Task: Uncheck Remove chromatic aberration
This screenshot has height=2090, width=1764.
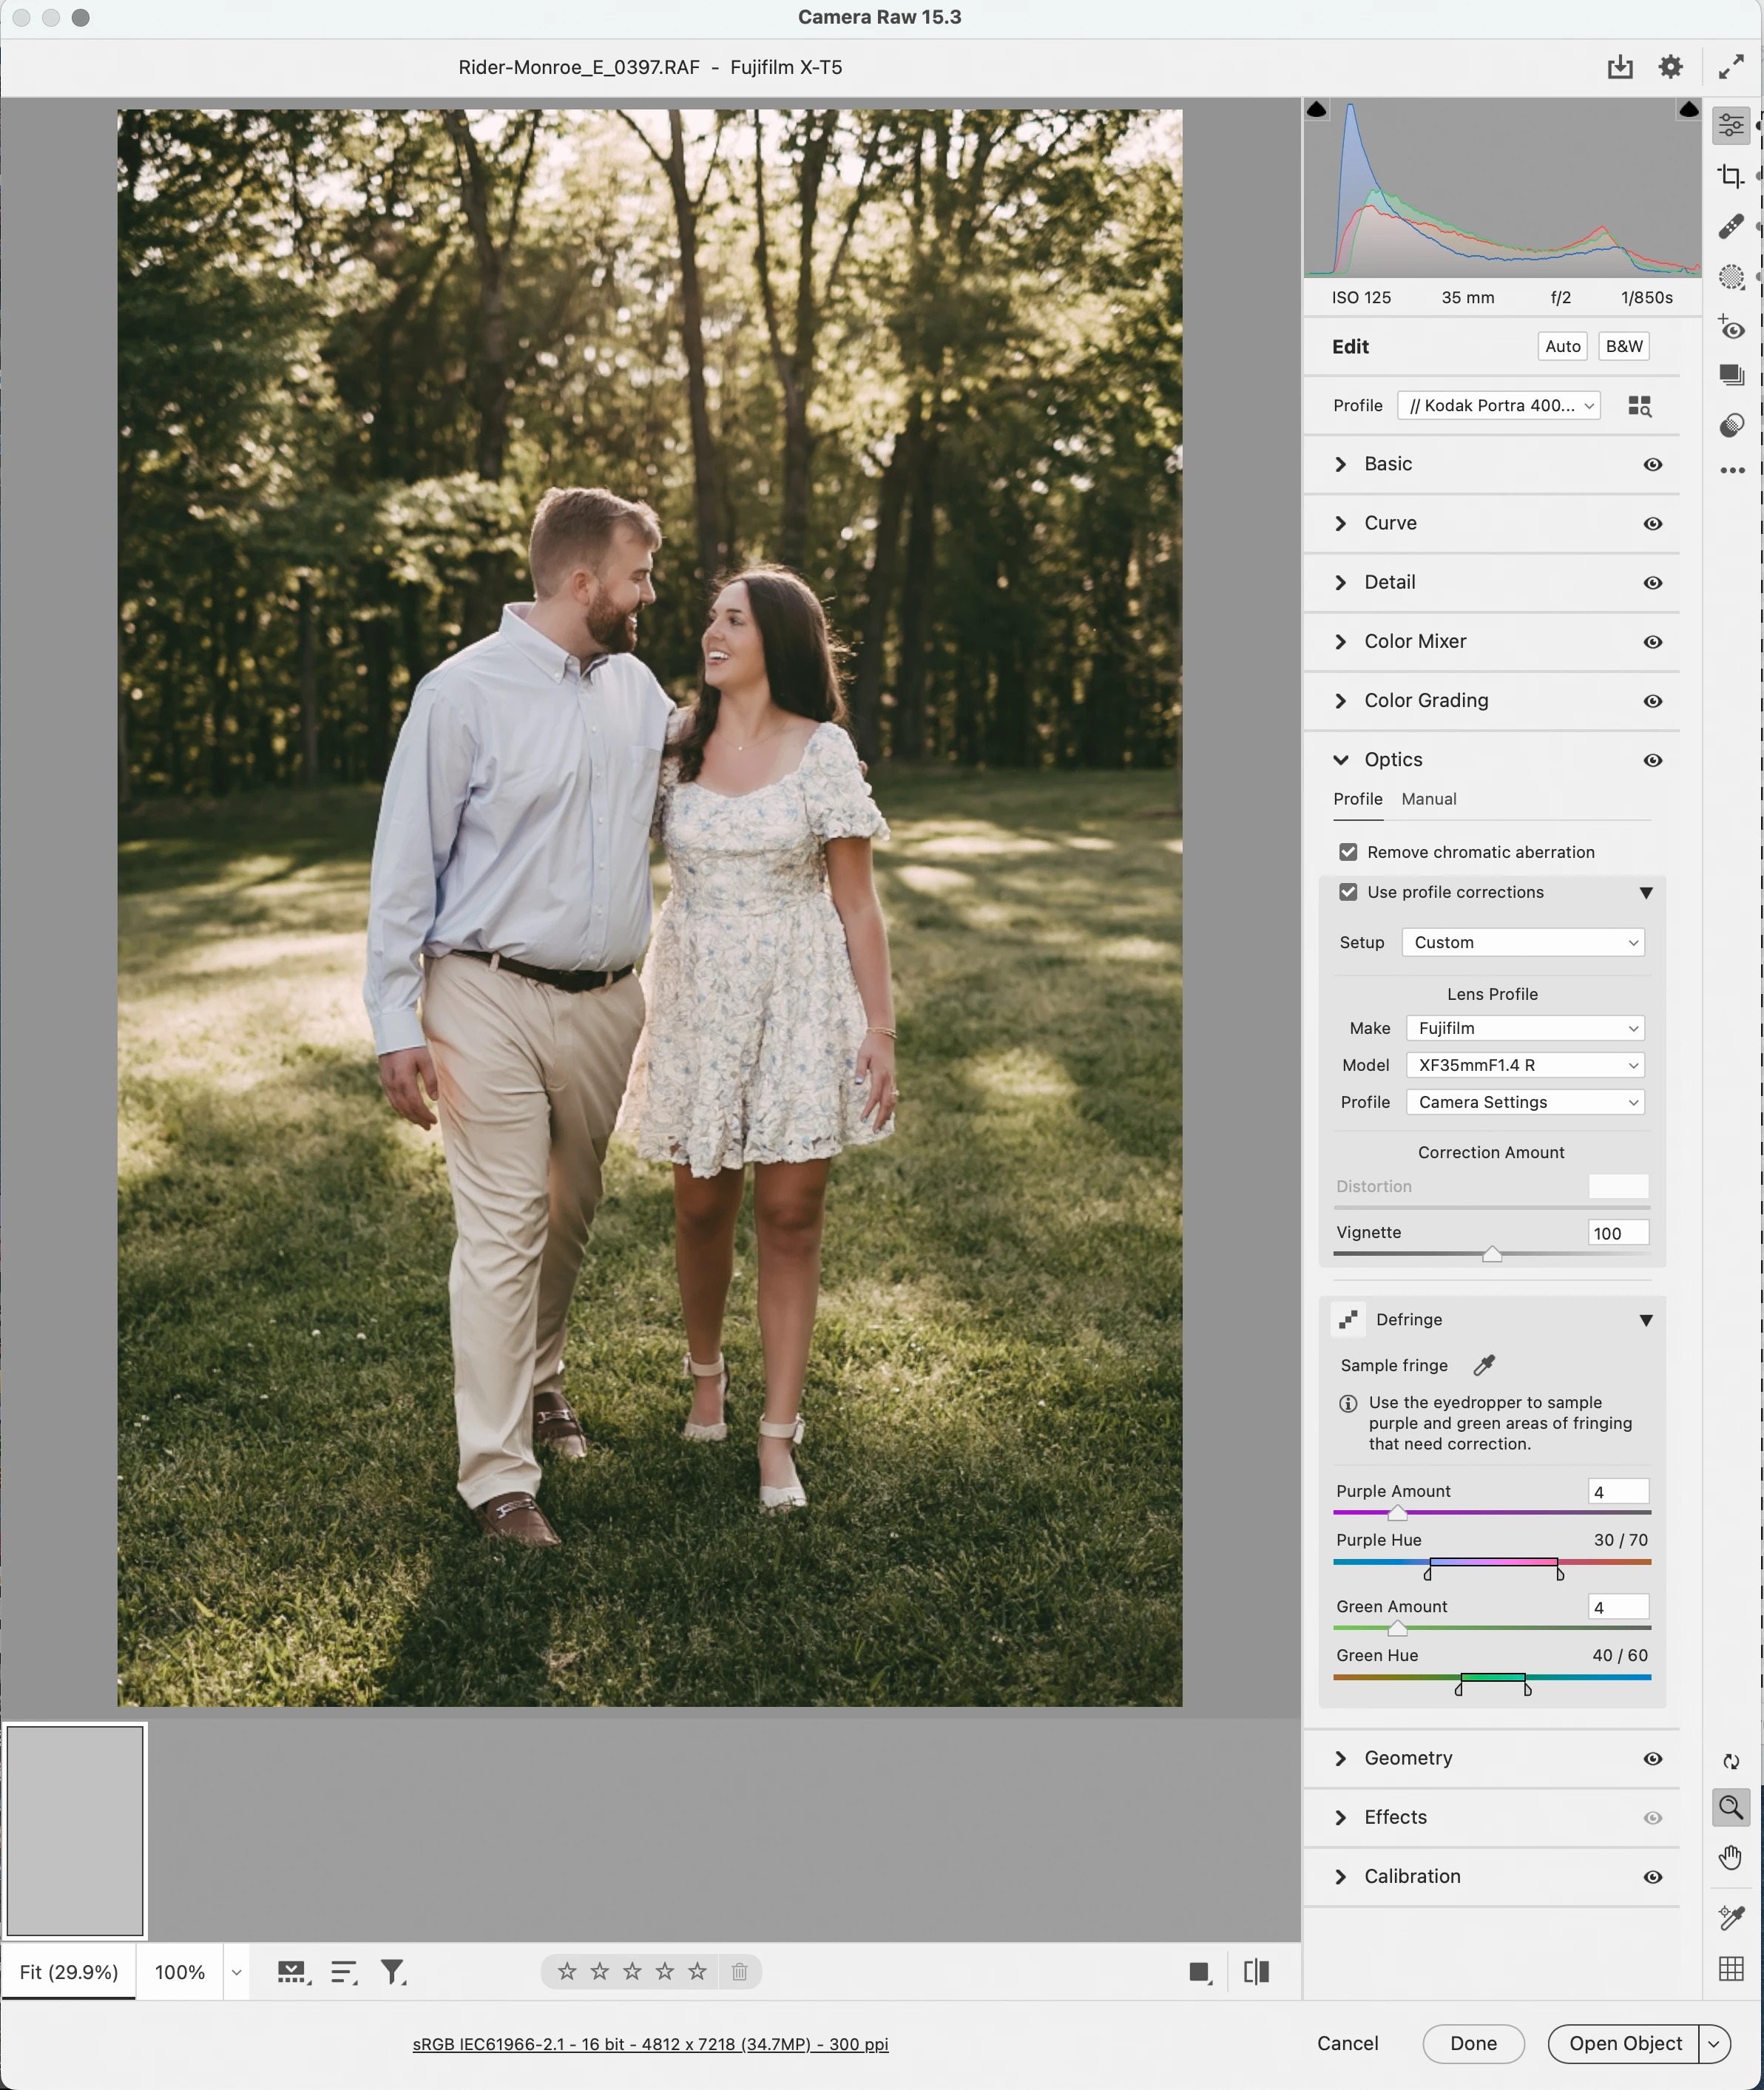Action: coord(1348,852)
